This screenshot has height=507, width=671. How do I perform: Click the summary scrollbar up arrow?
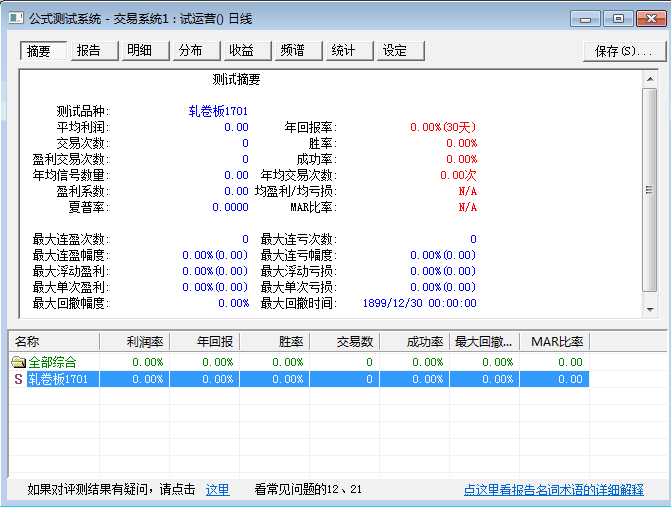[650, 79]
